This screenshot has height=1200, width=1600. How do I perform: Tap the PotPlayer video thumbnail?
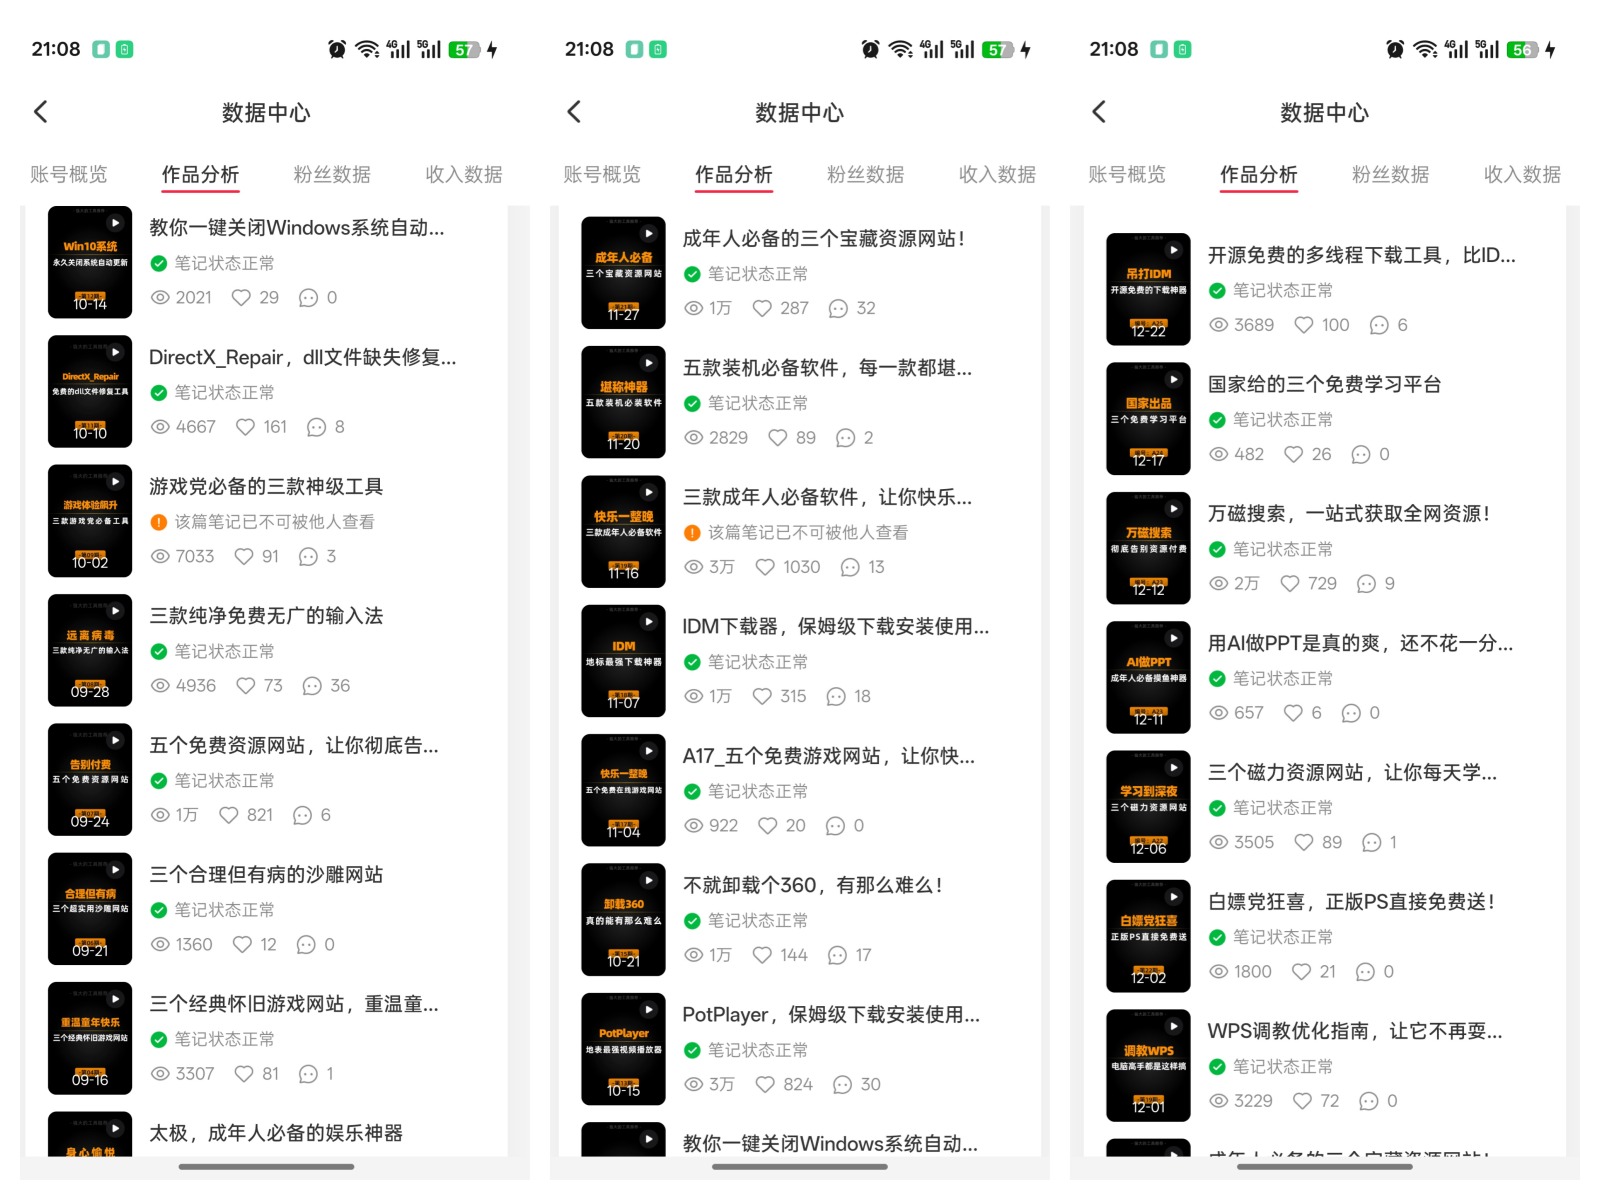(623, 1050)
